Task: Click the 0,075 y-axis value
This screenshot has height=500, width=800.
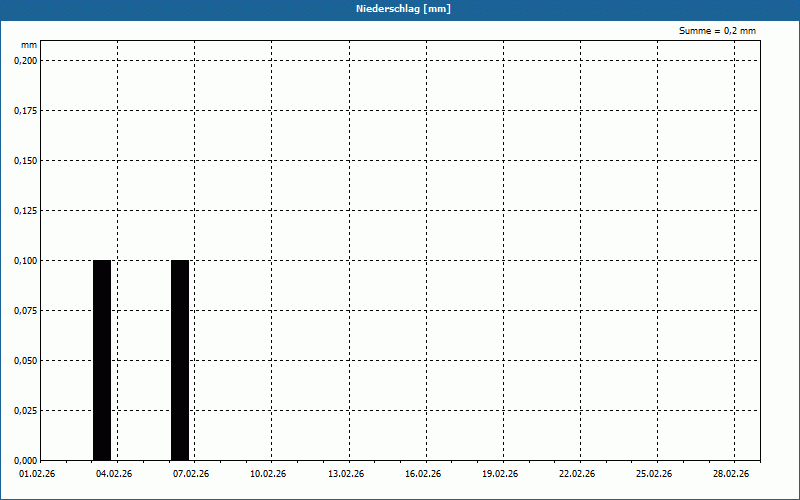Action: (25, 311)
